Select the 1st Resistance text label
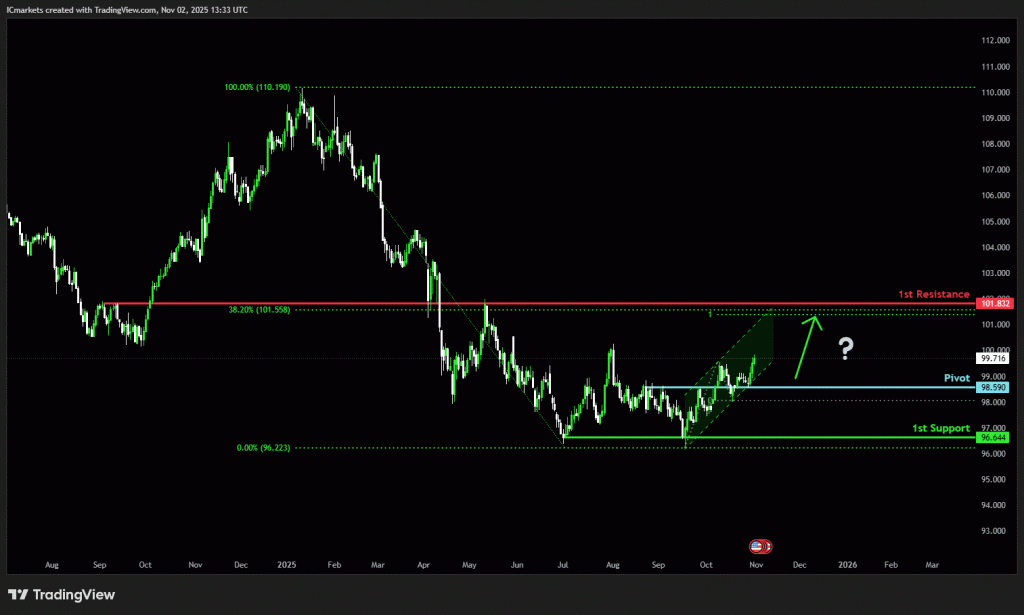Image resolution: width=1024 pixels, height=615 pixels. tap(933, 294)
